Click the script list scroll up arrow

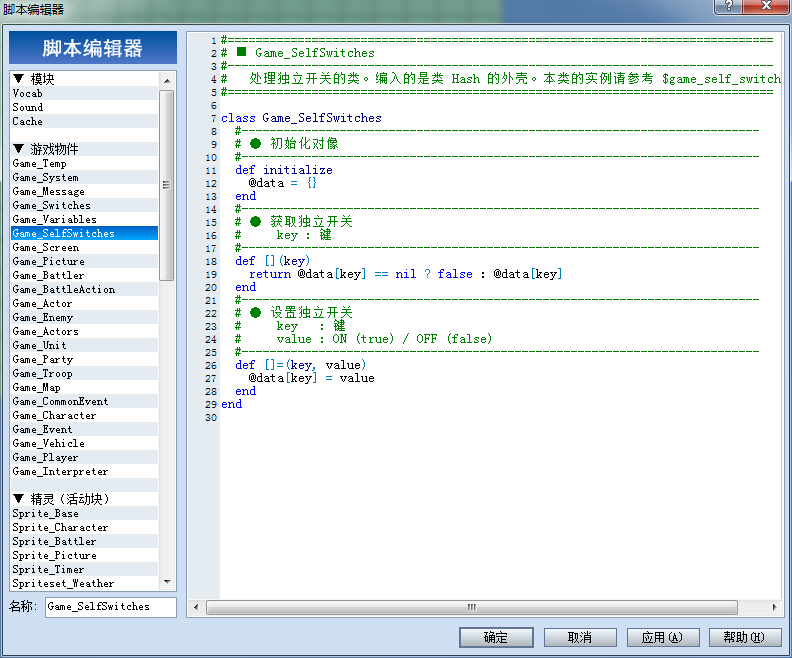[167, 81]
